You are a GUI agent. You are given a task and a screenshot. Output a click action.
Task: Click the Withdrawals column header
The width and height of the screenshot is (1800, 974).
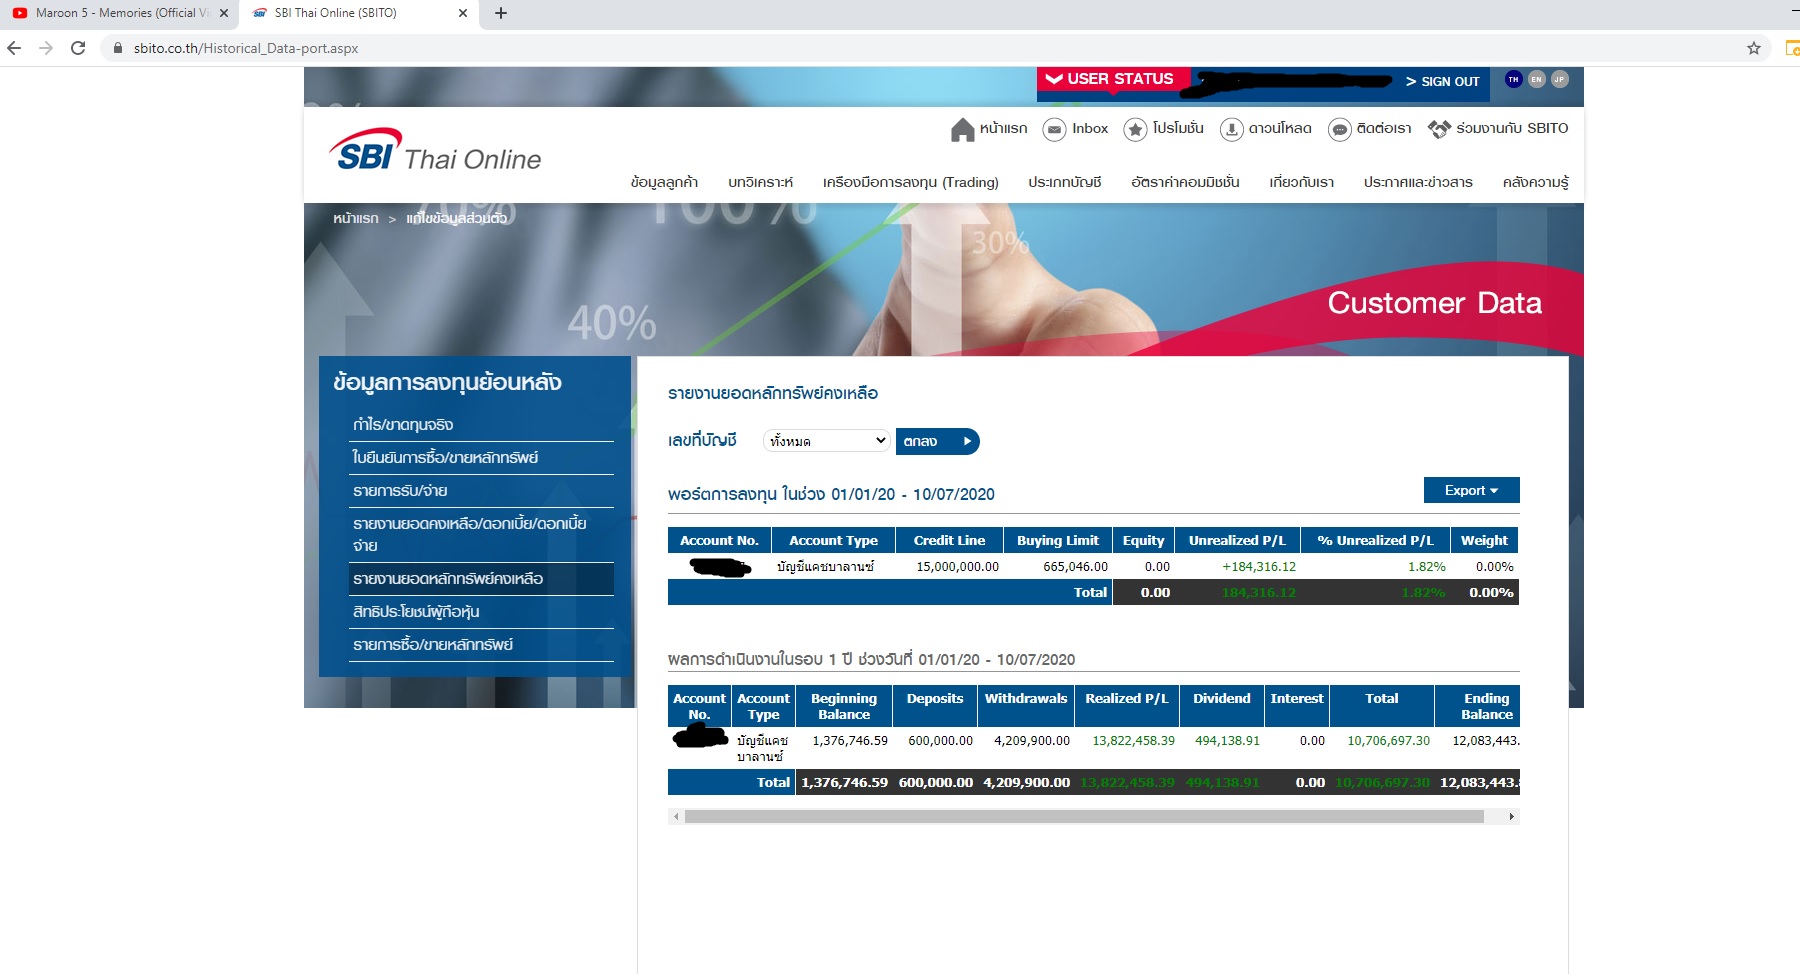tap(1026, 706)
